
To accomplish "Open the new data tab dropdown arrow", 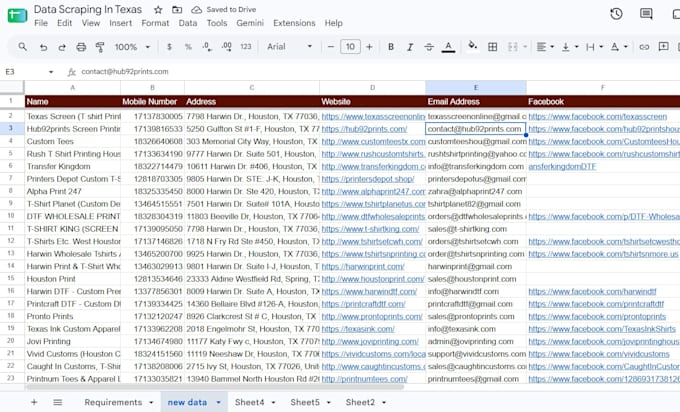I will [x=219, y=402].
